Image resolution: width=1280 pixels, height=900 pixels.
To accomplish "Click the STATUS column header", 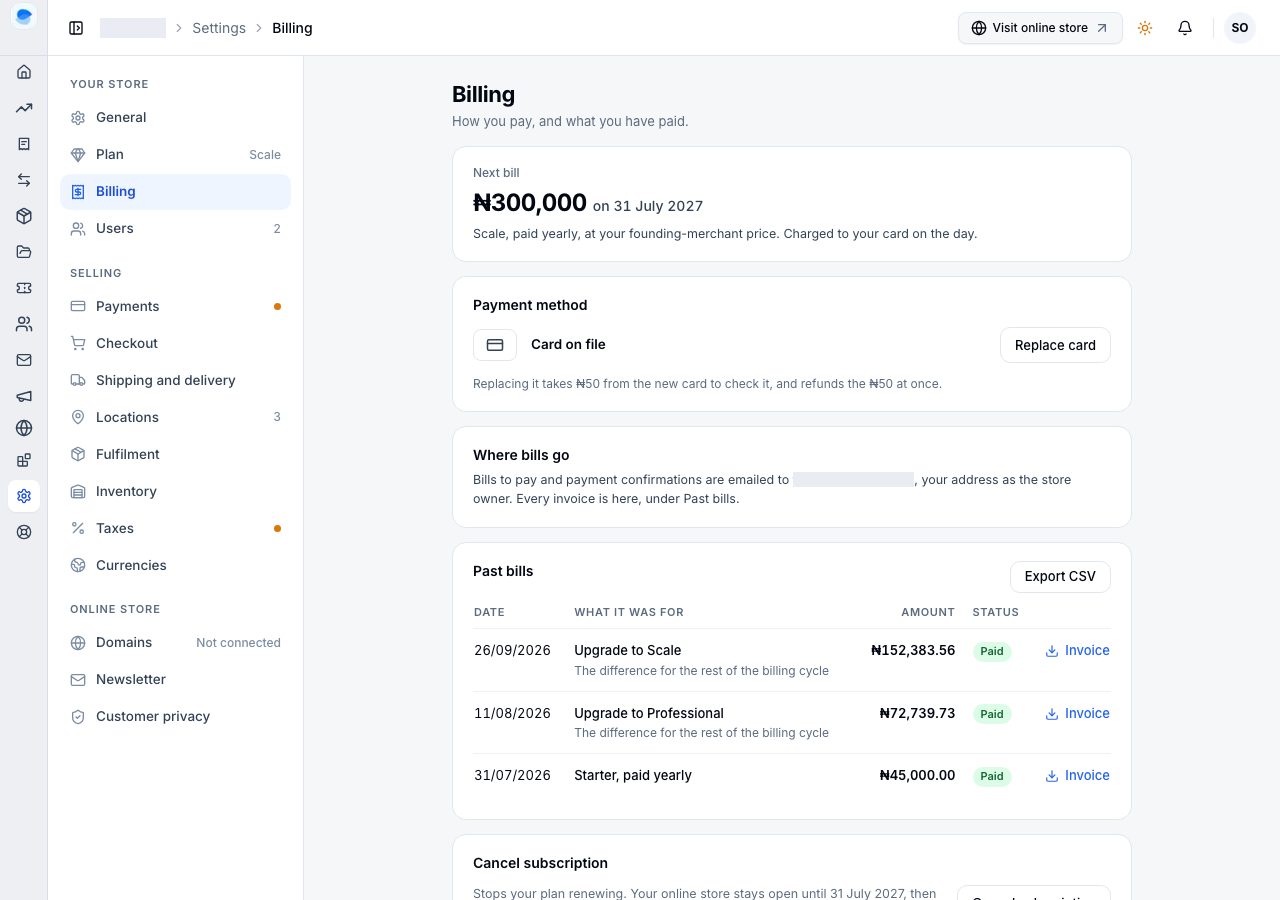I will point(996,612).
